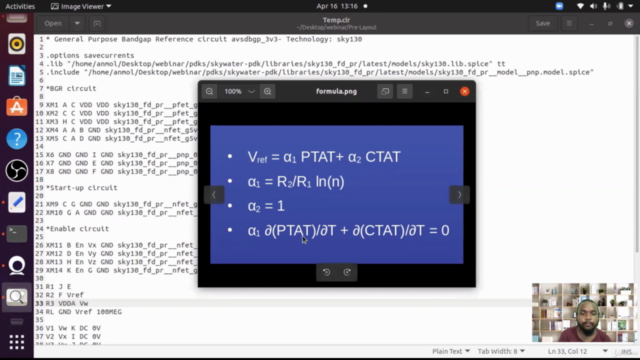Show Applications grid

pyautogui.click(x=17, y=342)
